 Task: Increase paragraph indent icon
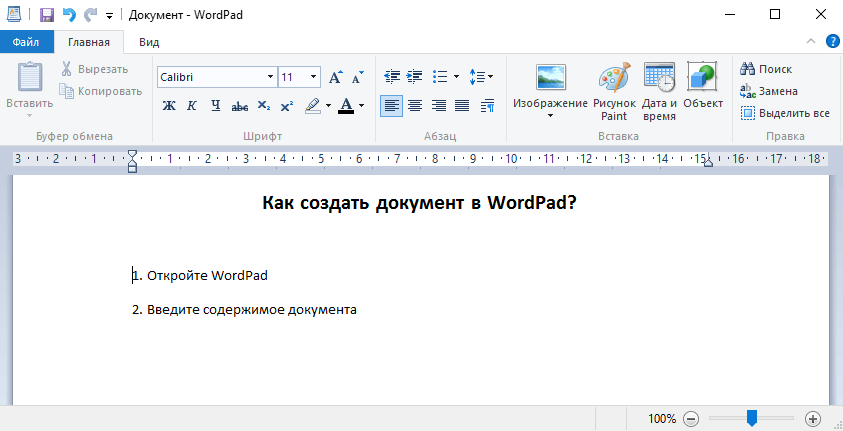point(414,77)
